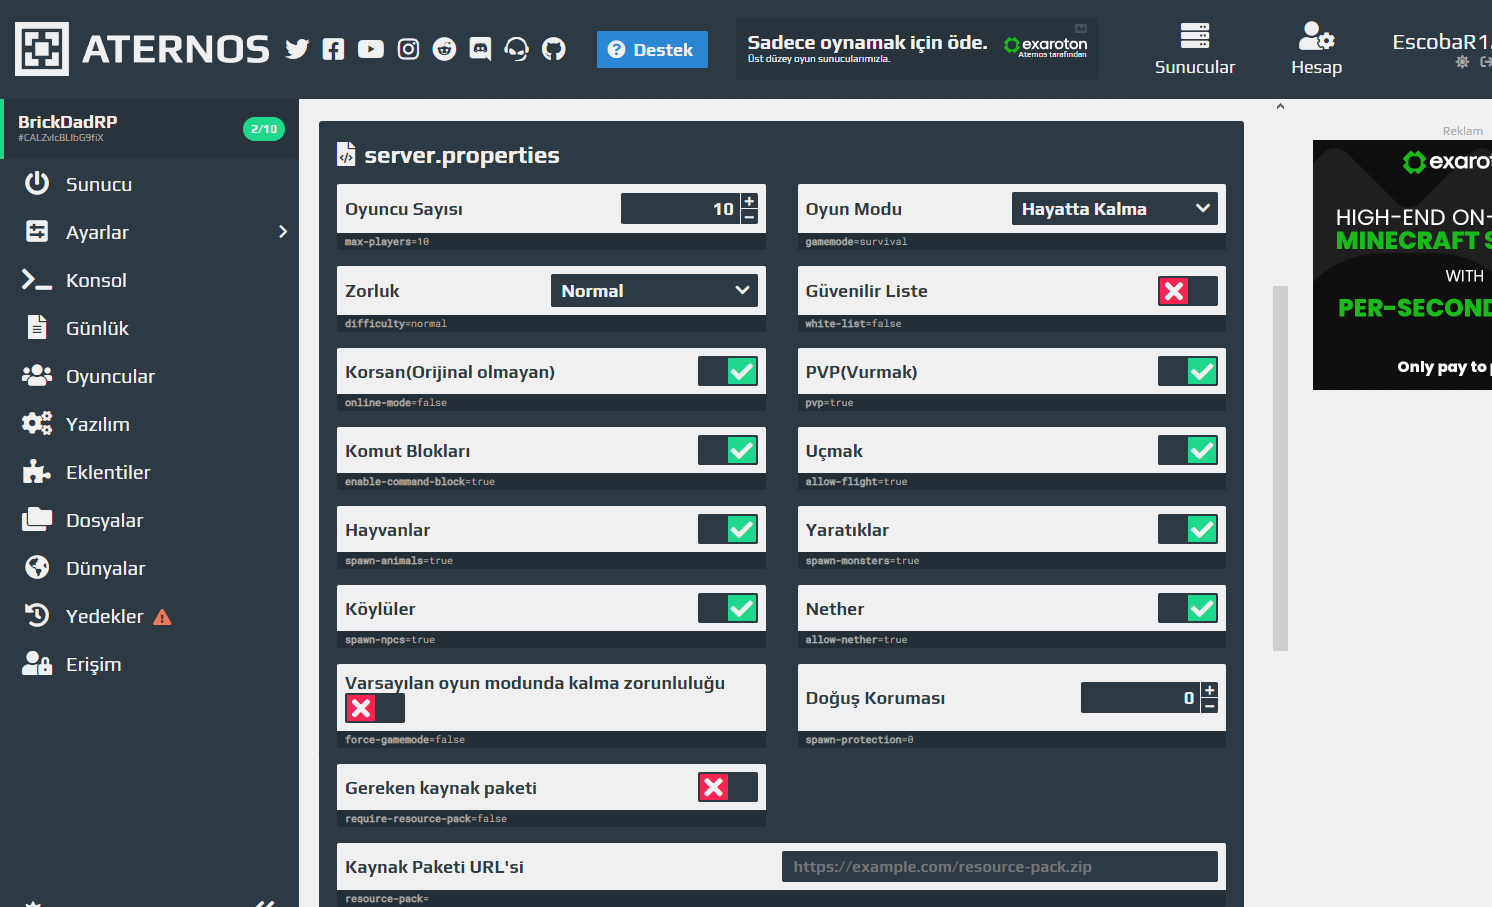The width and height of the screenshot is (1492, 907).
Task: Open the Zorluk difficulty dropdown
Action: [x=654, y=291]
